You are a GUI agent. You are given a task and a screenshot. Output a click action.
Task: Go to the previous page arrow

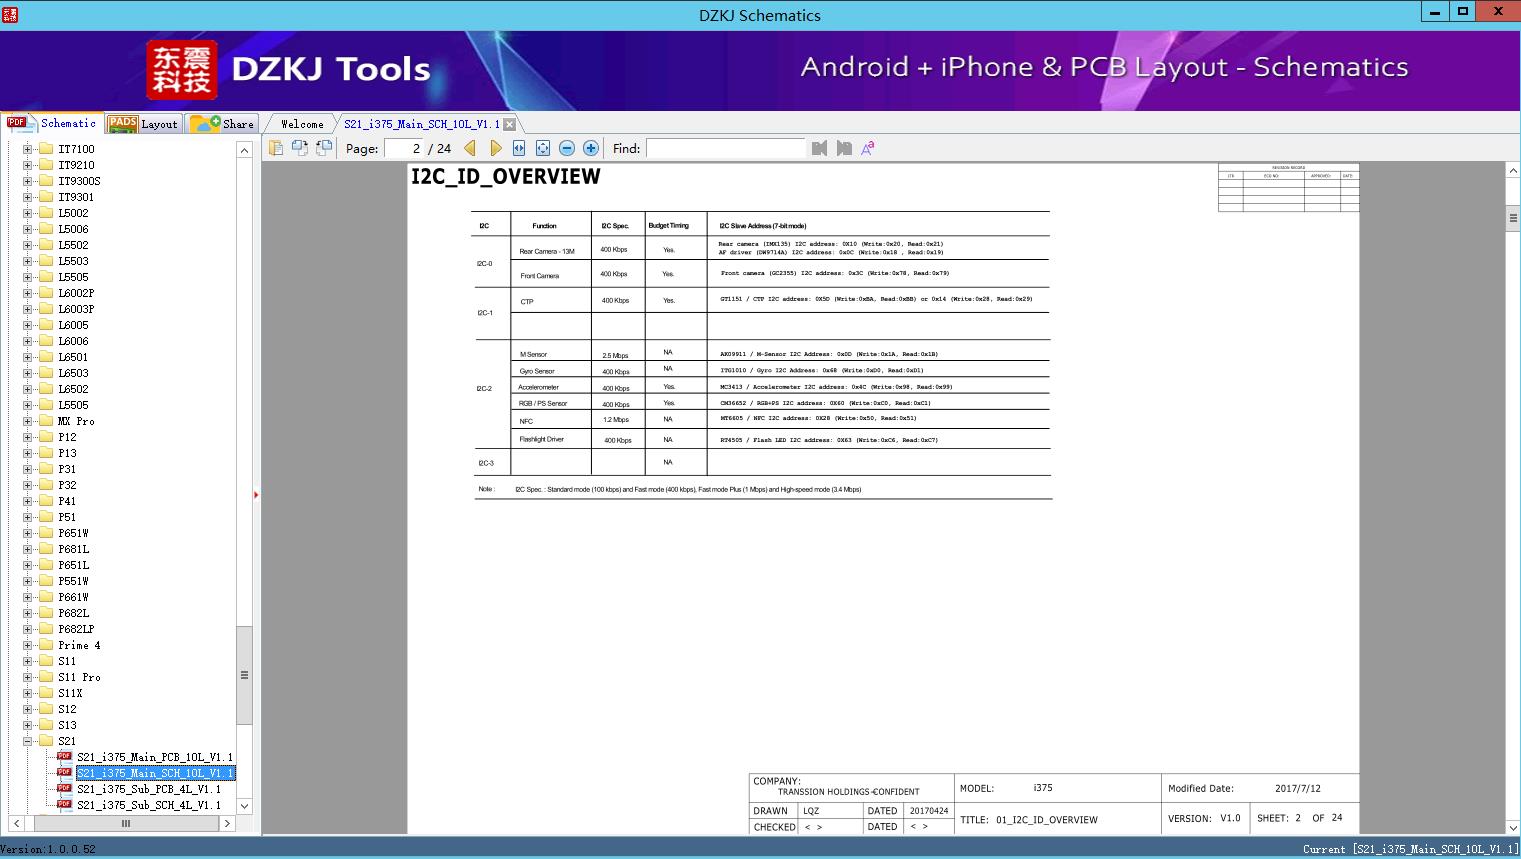click(470, 148)
